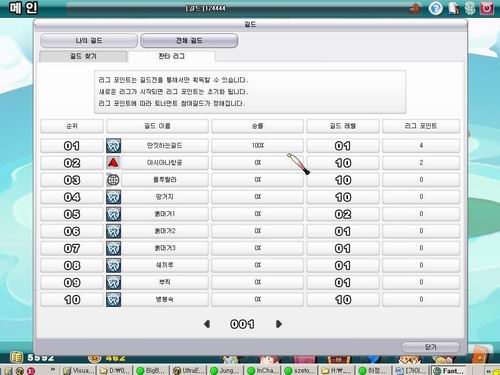Image resolution: width=500 pixels, height=375 pixels.
Task: Switch to UltraE... taskbar window
Action: click(188, 370)
